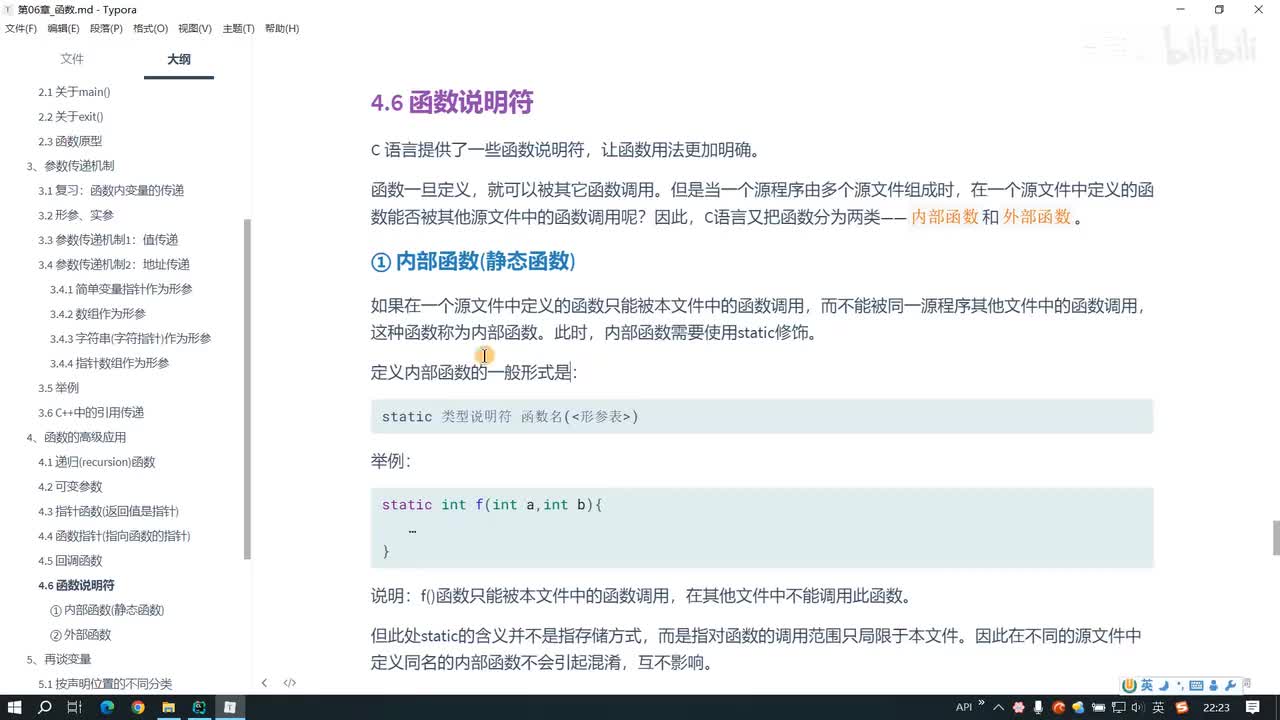Screen dimensions: 1280x720
Task: Open the 帮助(H) menu
Action: pyautogui.click(x=282, y=28)
